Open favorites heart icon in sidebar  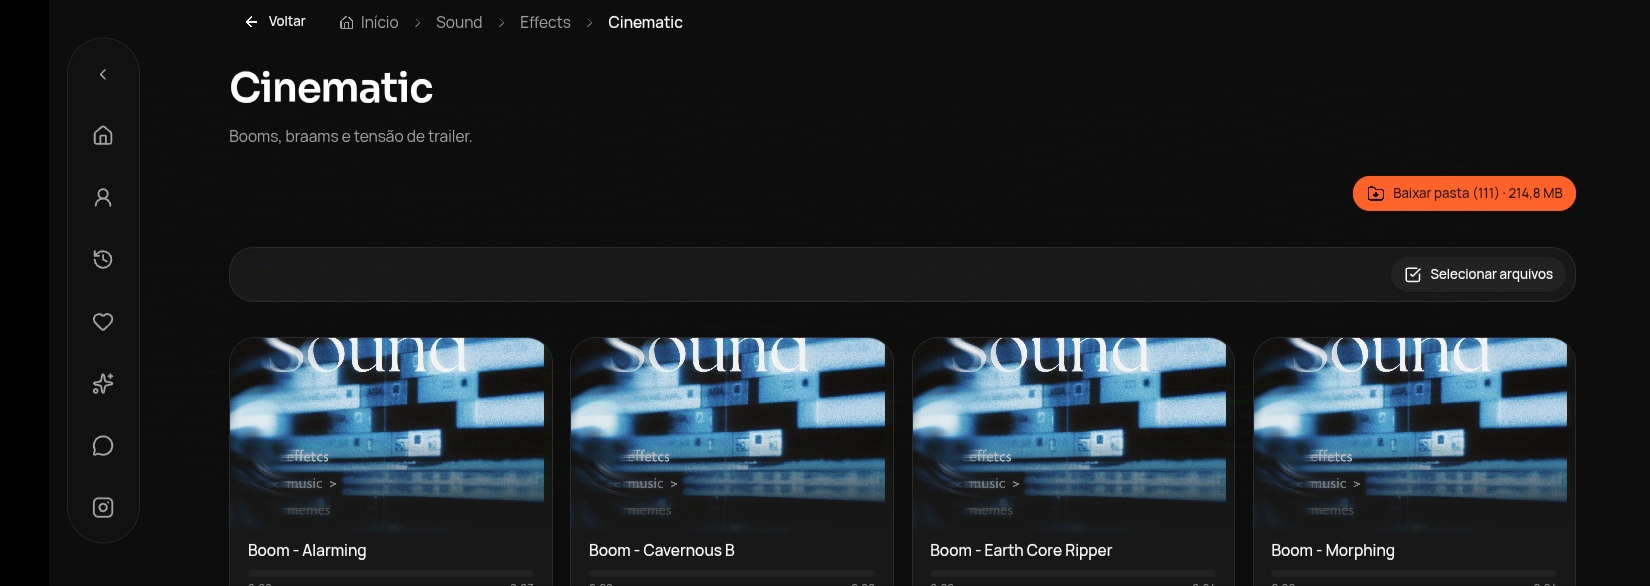[103, 321]
